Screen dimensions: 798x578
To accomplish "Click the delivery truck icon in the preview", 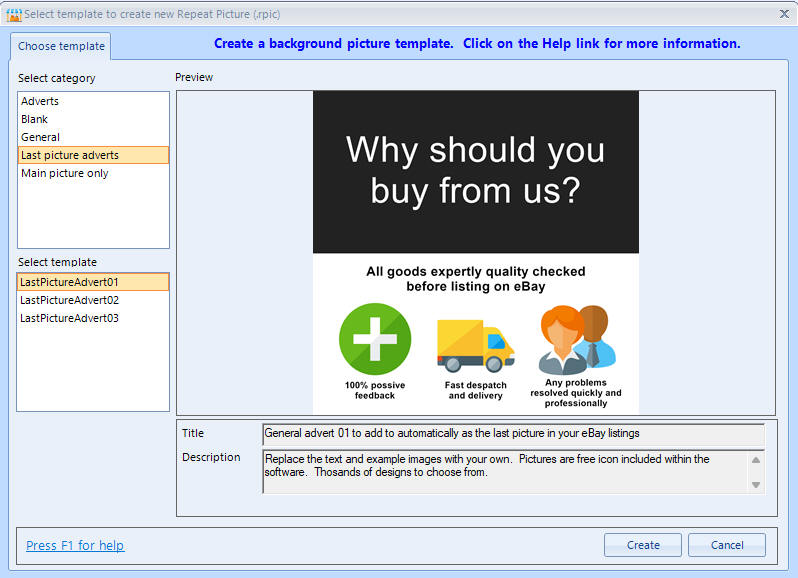I will [x=475, y=346].
